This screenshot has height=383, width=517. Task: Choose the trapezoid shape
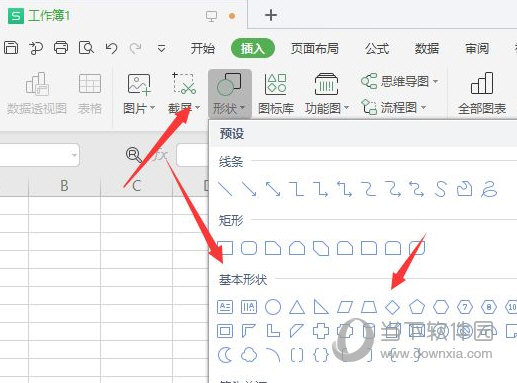[x=369, y=307]
